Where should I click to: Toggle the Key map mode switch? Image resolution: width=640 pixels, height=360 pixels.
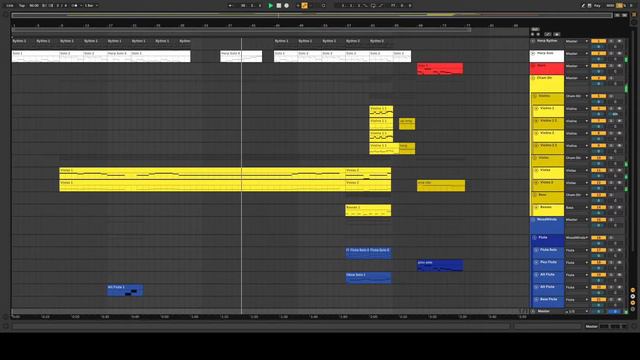pos(598,6)
